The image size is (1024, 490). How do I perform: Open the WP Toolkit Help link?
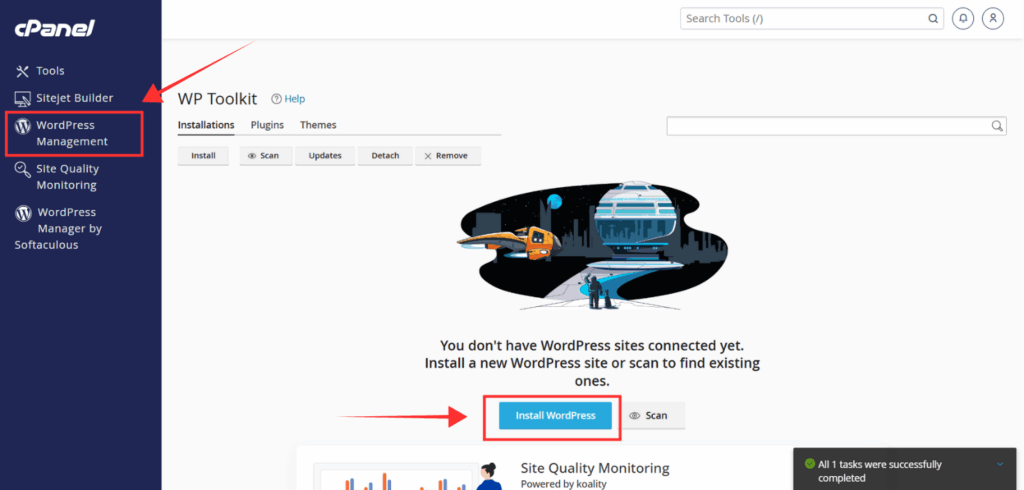pos(295,99)
